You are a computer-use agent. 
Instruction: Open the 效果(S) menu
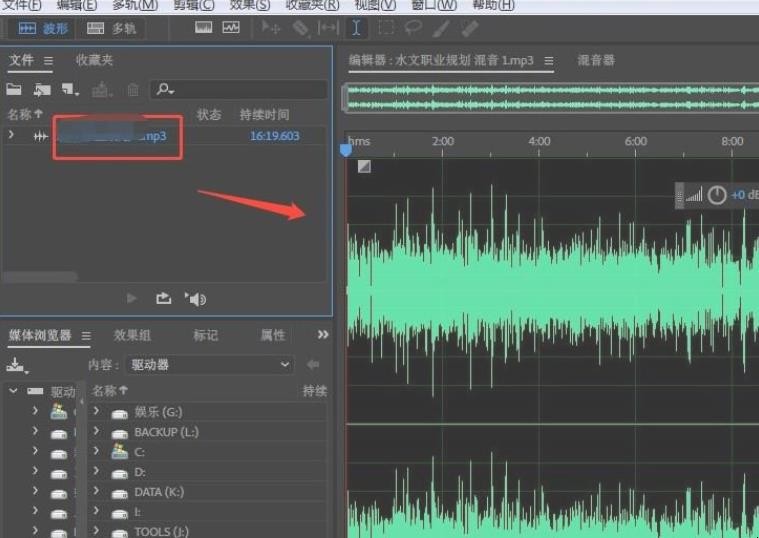pyautogui.click(x=250, y=5)
